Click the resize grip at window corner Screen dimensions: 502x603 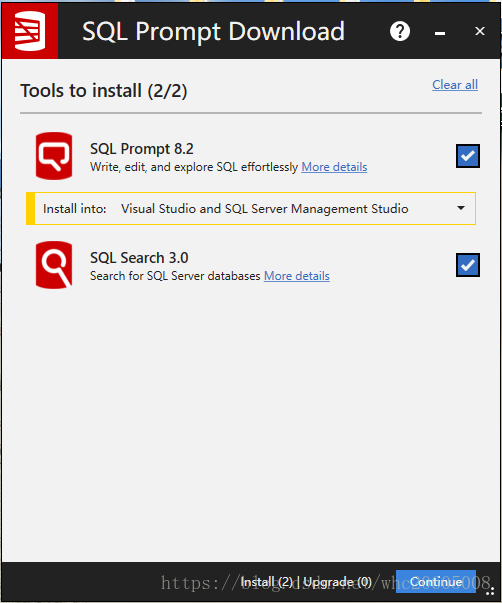[490, 591]
